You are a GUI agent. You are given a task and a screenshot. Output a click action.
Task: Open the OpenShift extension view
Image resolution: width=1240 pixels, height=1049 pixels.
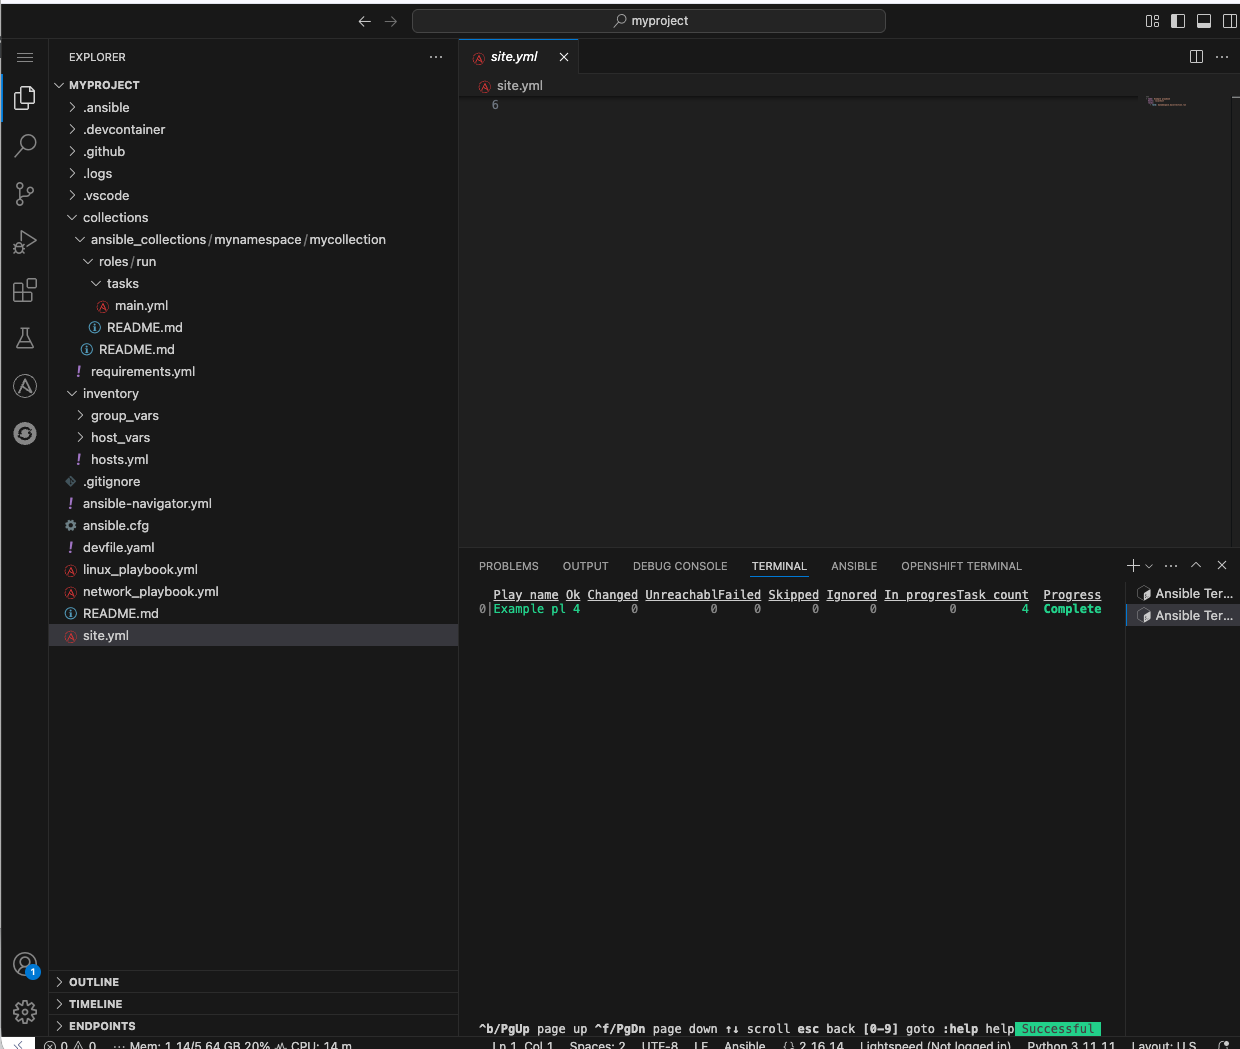tap(25, 433)
